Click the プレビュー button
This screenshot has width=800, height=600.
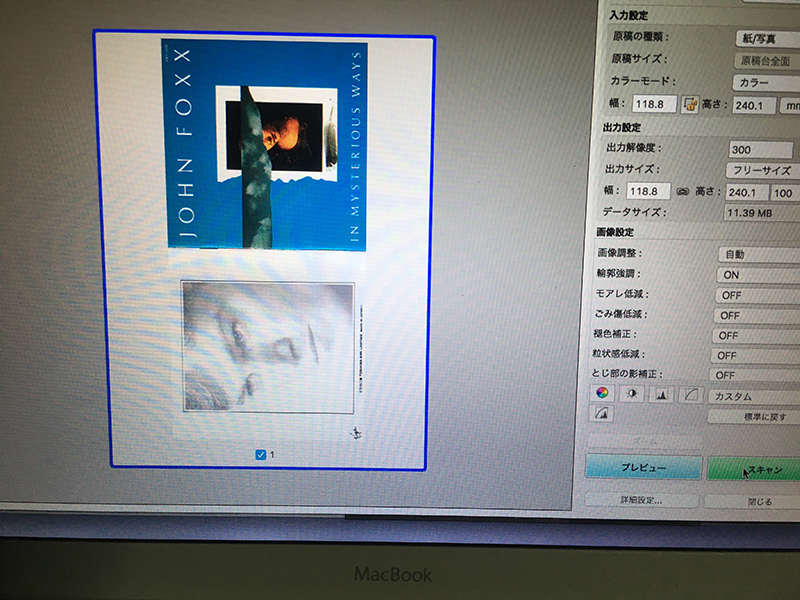tap(643, 467)
